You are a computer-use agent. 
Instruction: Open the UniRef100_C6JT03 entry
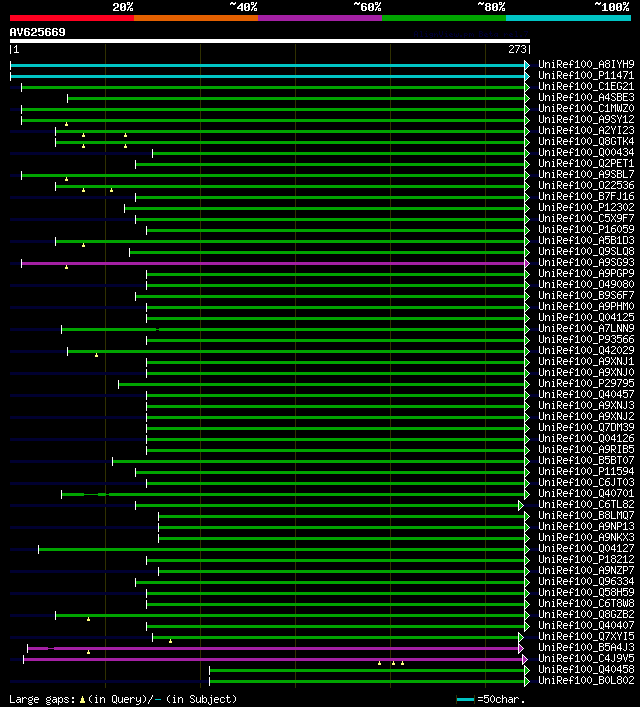(x=586, y=482)
